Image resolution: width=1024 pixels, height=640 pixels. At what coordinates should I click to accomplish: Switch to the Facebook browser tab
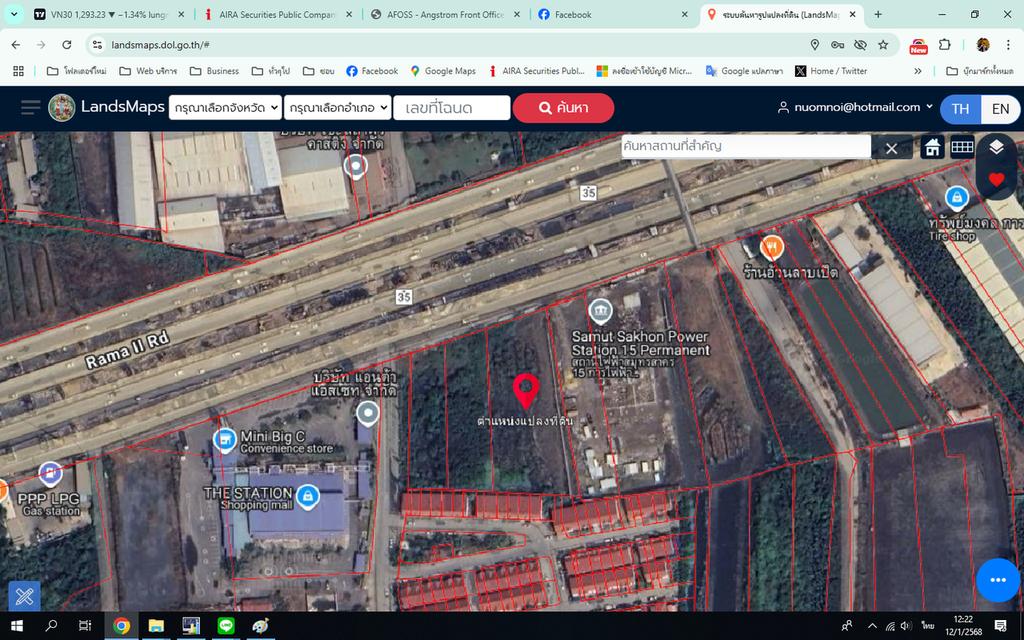coord(610,15)
